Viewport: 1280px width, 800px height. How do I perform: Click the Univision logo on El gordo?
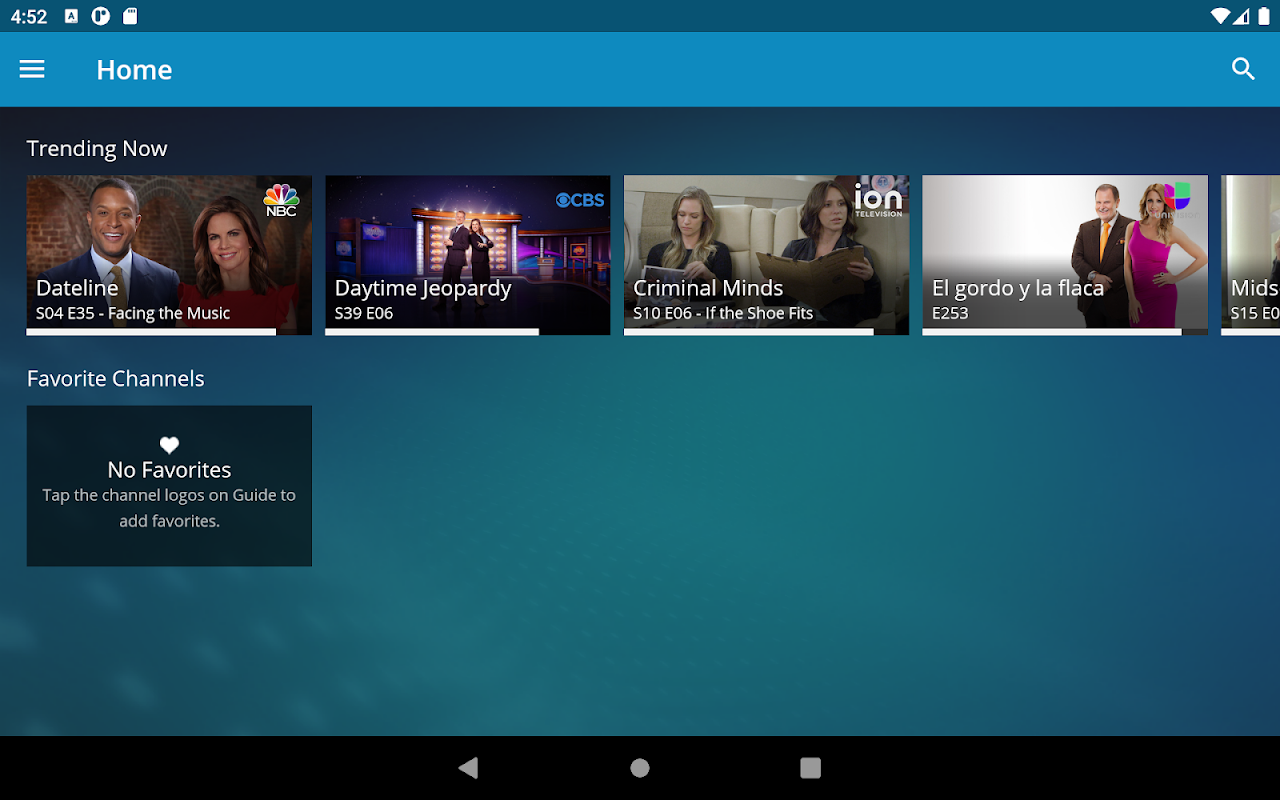[1177, 199]
